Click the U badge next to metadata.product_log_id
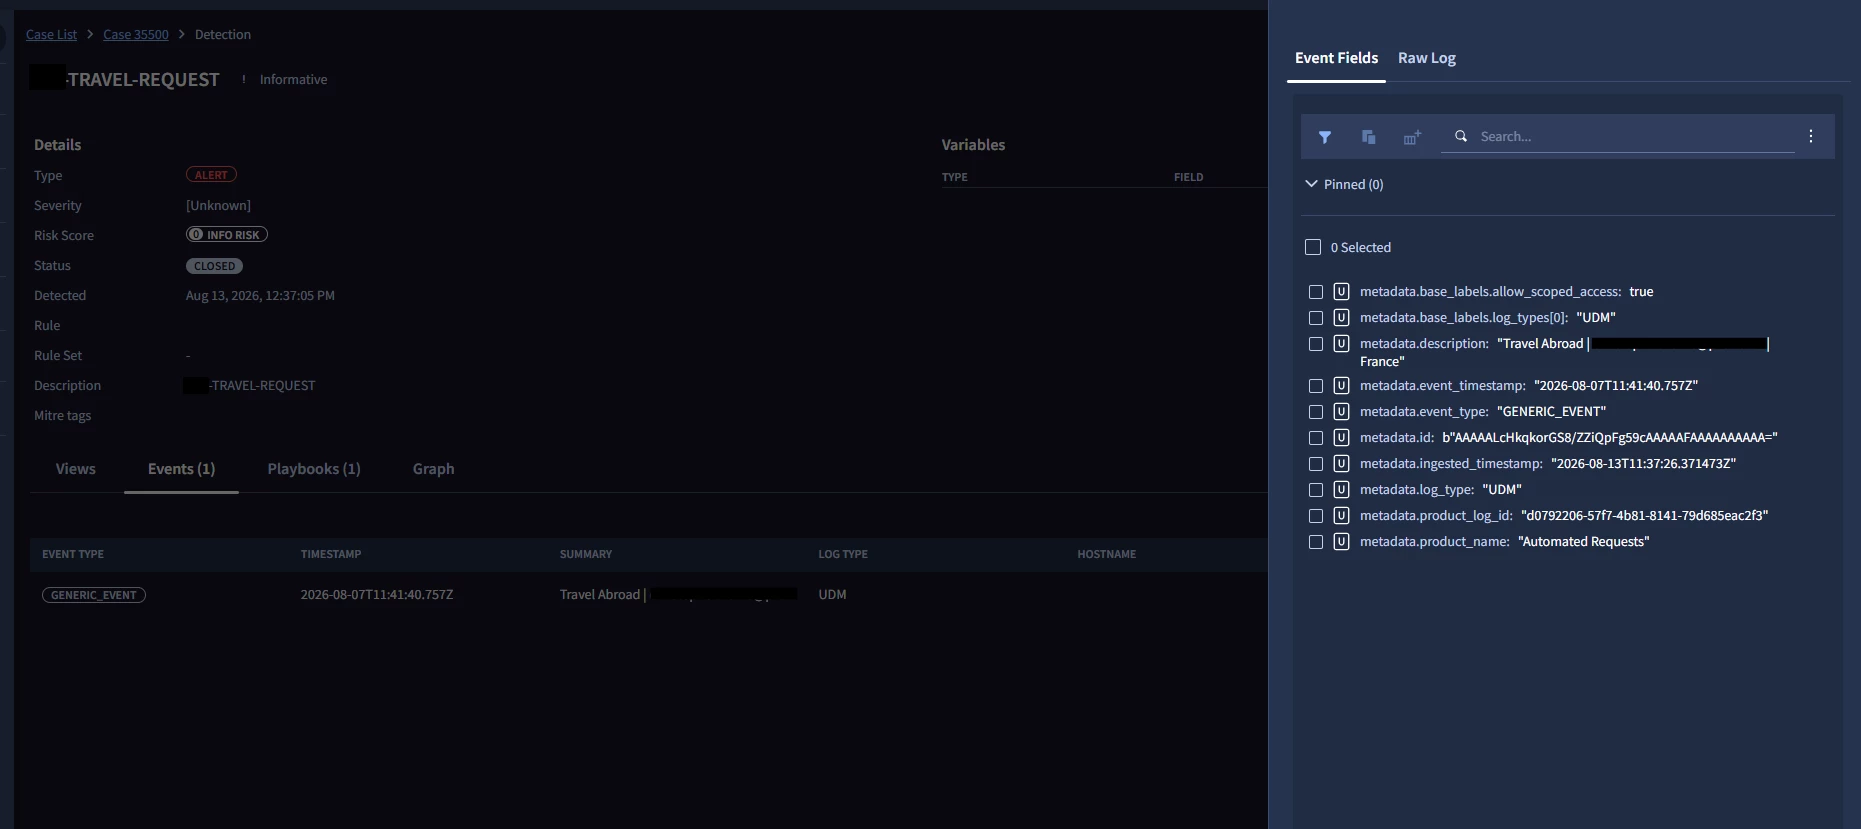This screenshot has height=829, width=1861. (1341, 515)
